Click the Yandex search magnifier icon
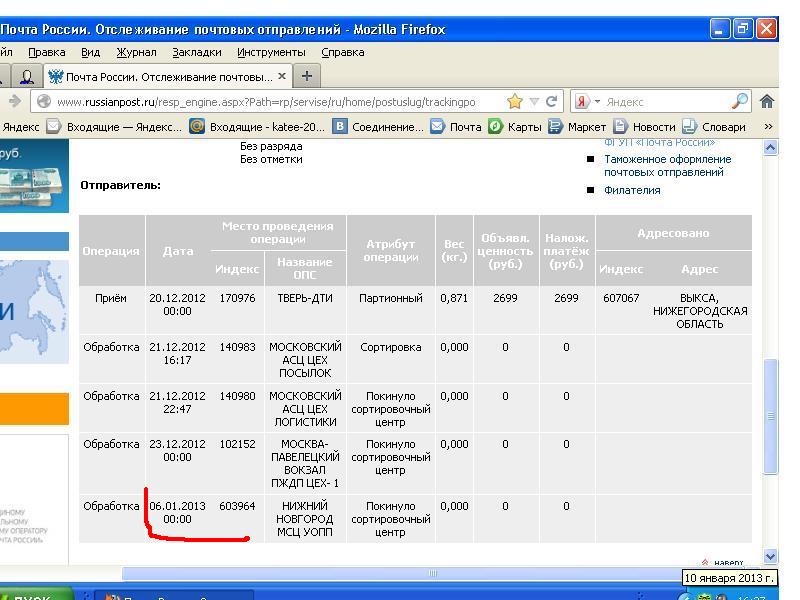This screenshot has height=600, width=800. [x=739, y=102]
